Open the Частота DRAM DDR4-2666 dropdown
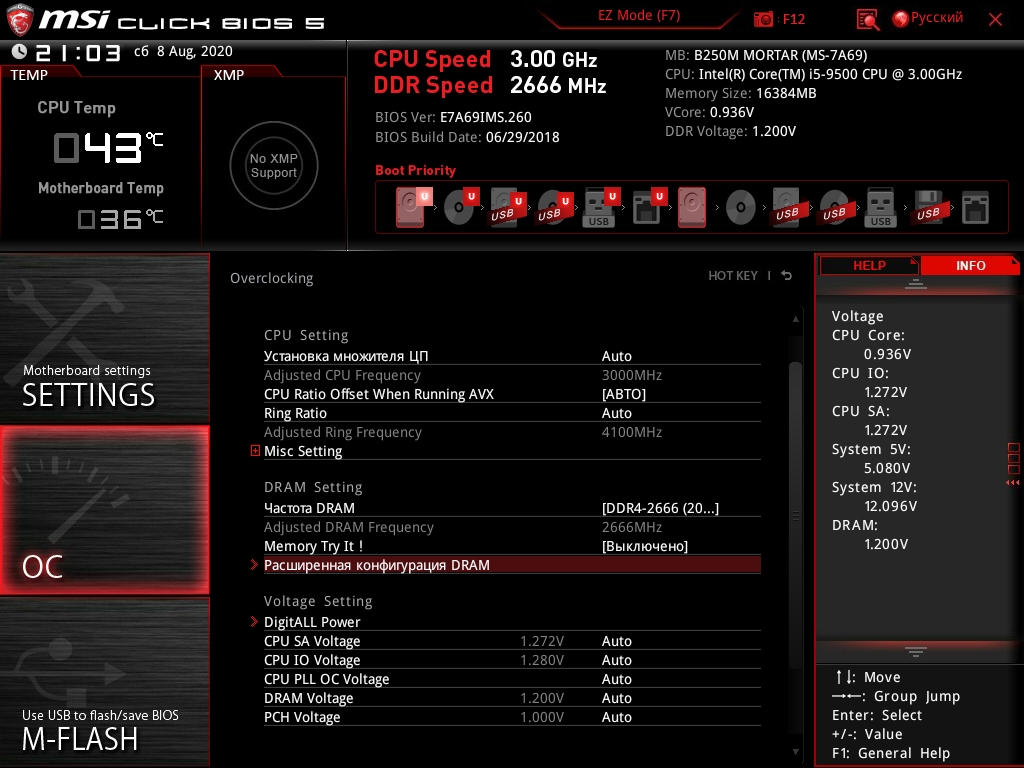The width and height of the screenshot is (1024, 768). 660,508
